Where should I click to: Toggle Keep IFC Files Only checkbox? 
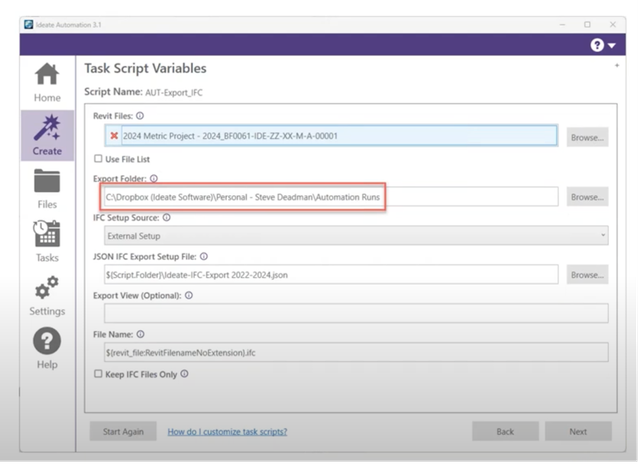(x=98, y=374)
